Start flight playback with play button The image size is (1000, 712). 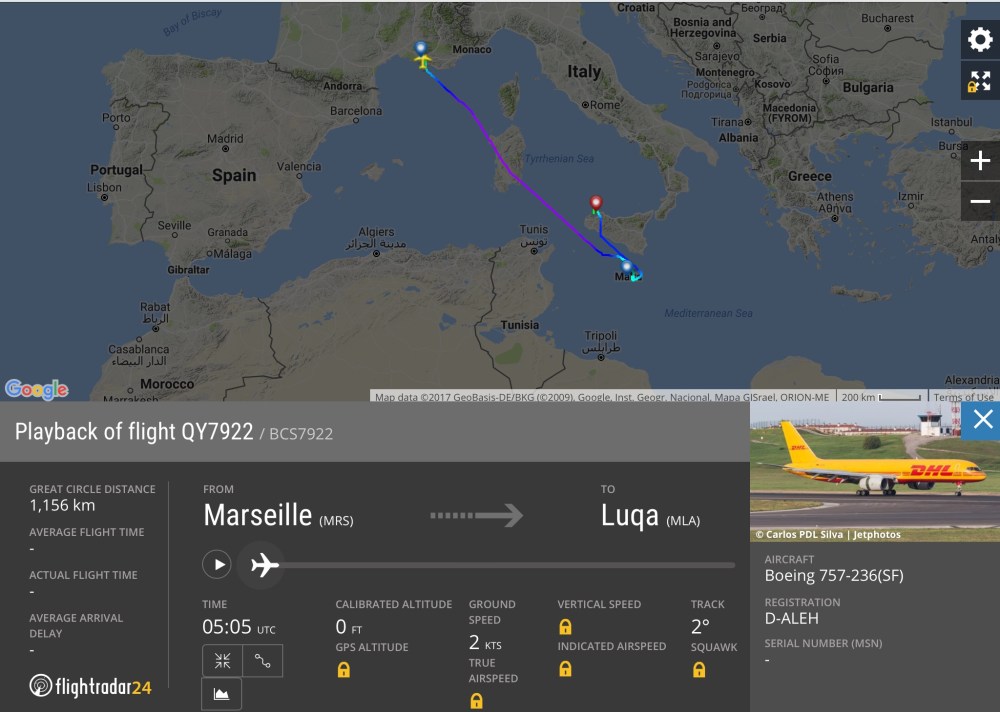tap(217, 565)
